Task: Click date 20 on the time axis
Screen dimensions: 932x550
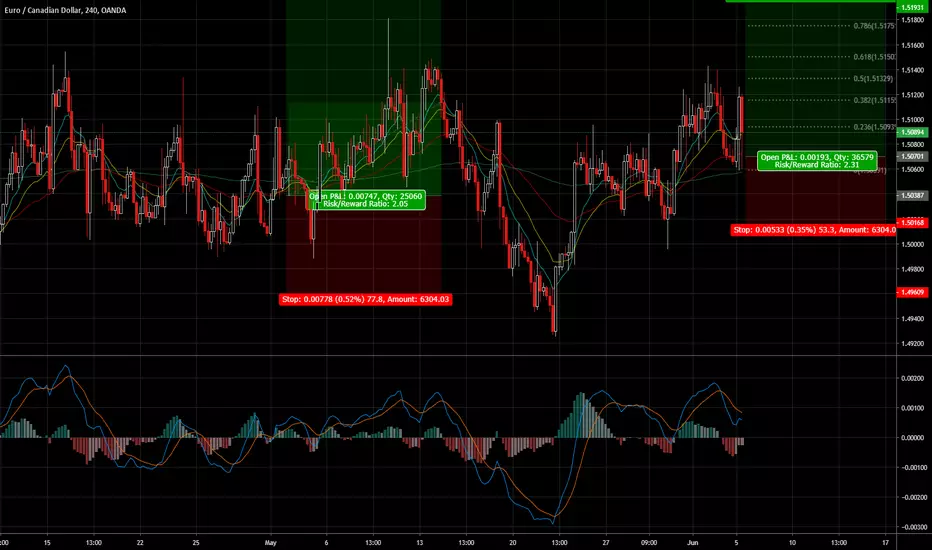Action: 512,542
